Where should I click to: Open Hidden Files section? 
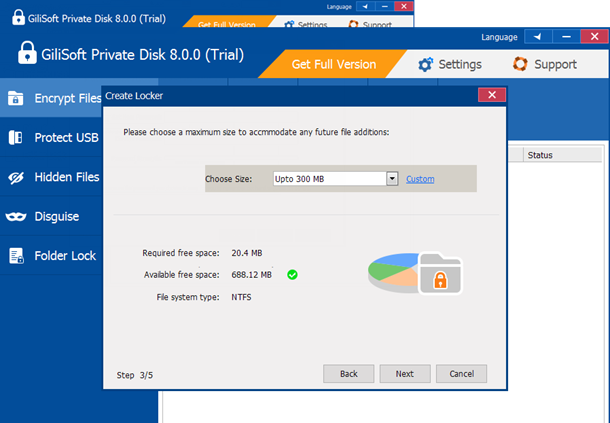[x=51, y=177]
